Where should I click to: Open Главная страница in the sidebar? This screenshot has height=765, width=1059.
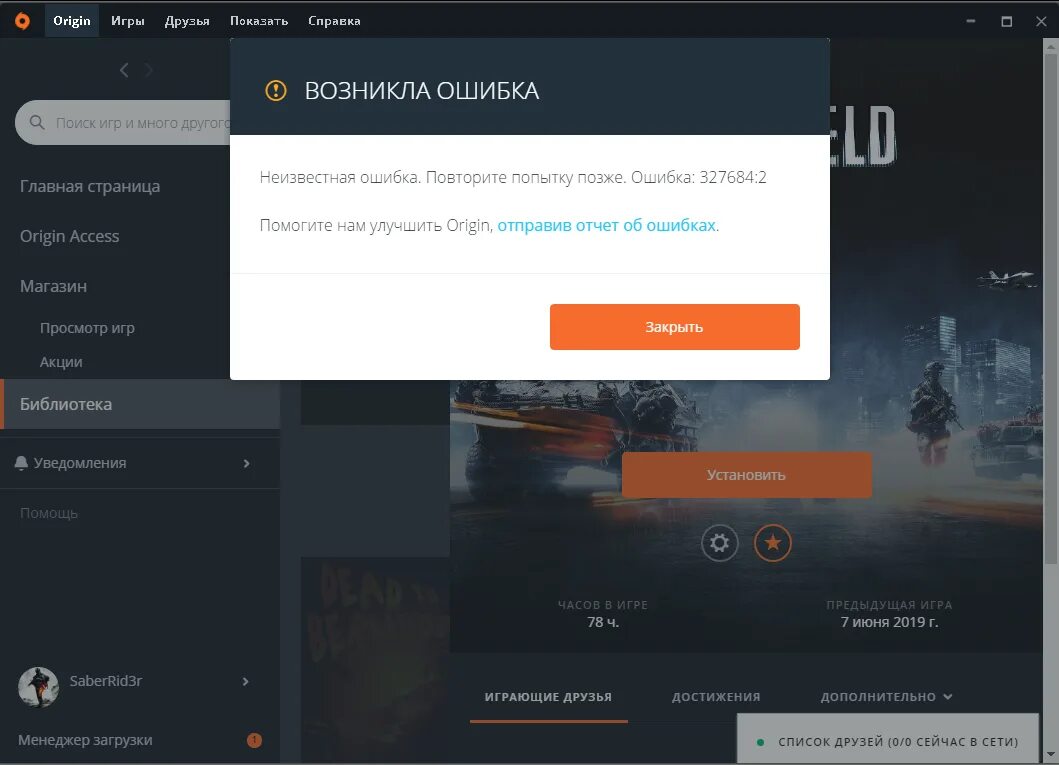pyautogui.click(x=90, y=186)
